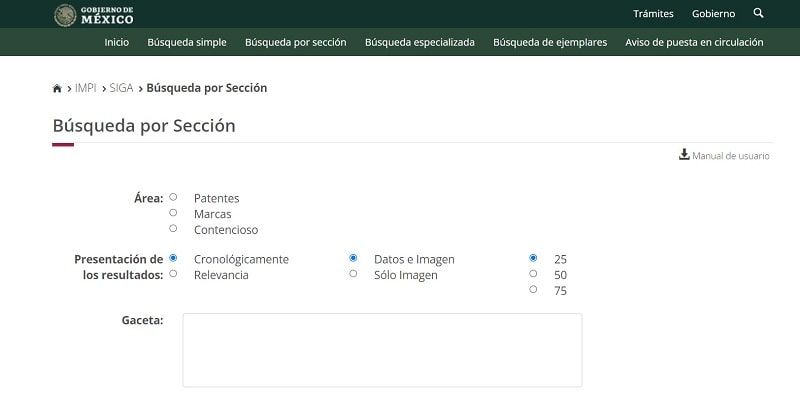Open Búsqueda de ejemplares menu item

[550, 42]
